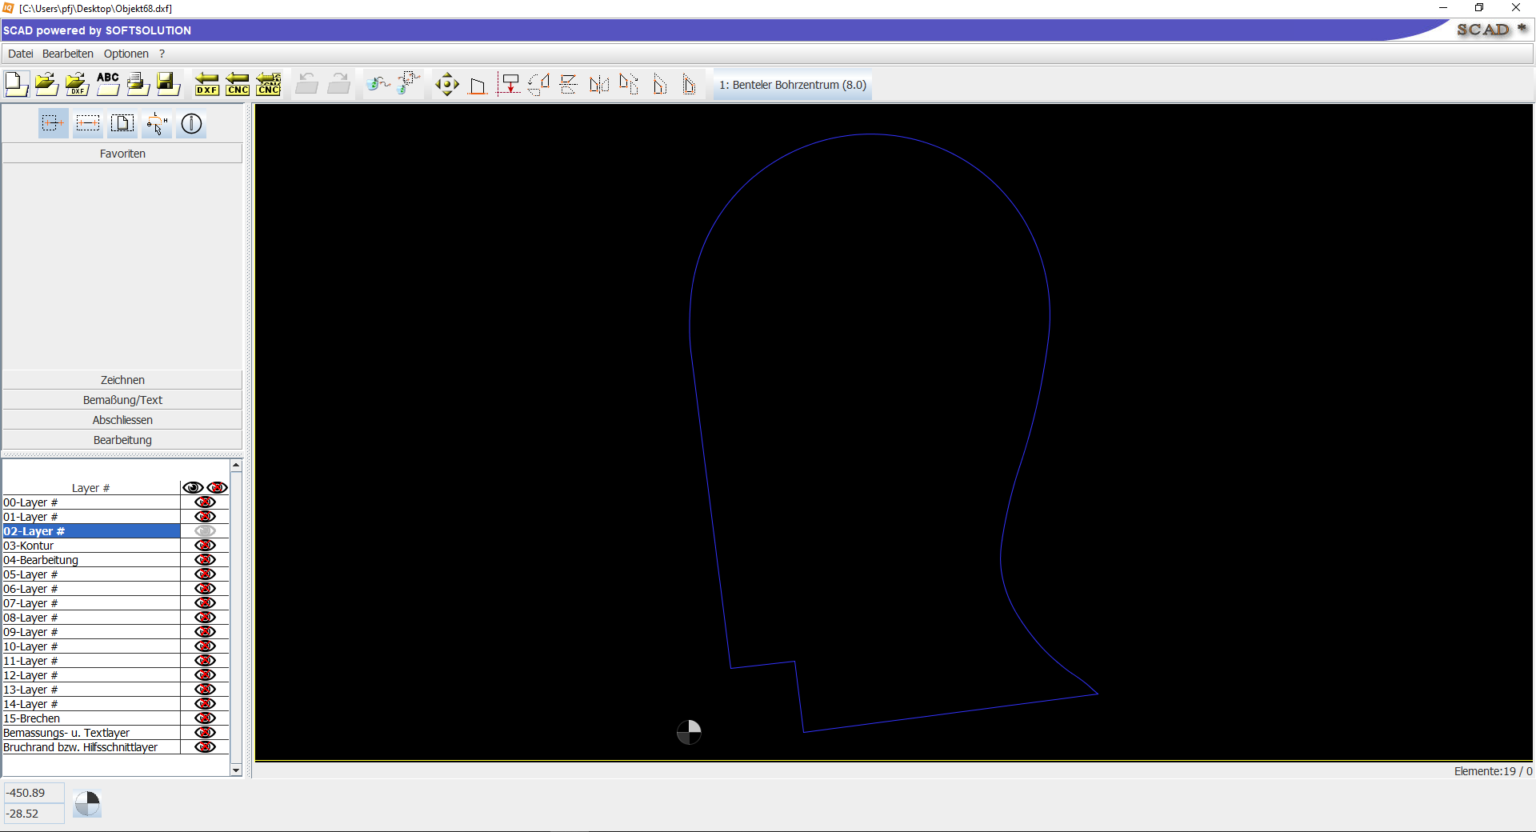Select the CNC export tool

(x=238, y=84)
